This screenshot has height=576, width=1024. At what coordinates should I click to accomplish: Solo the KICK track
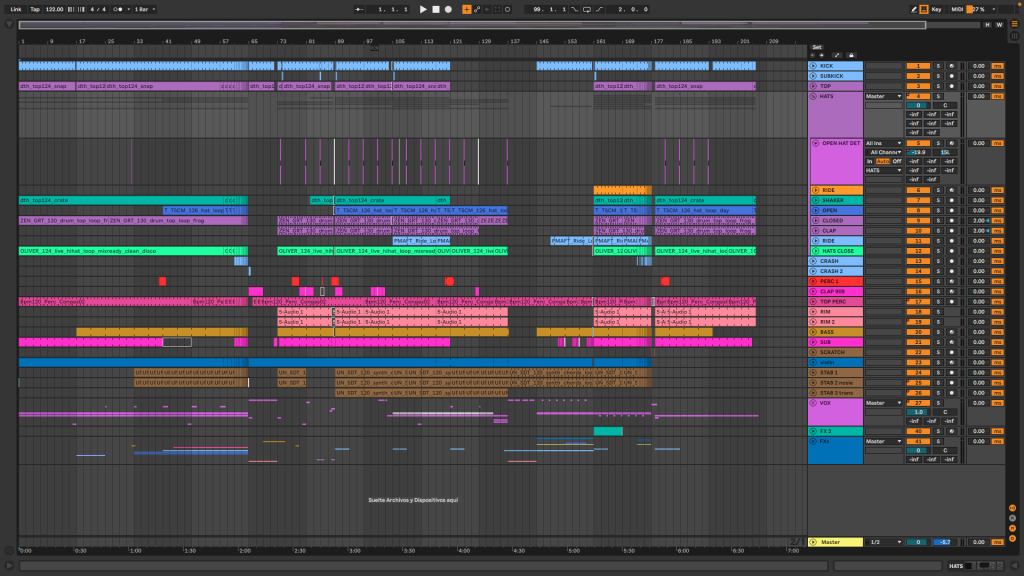938,66
